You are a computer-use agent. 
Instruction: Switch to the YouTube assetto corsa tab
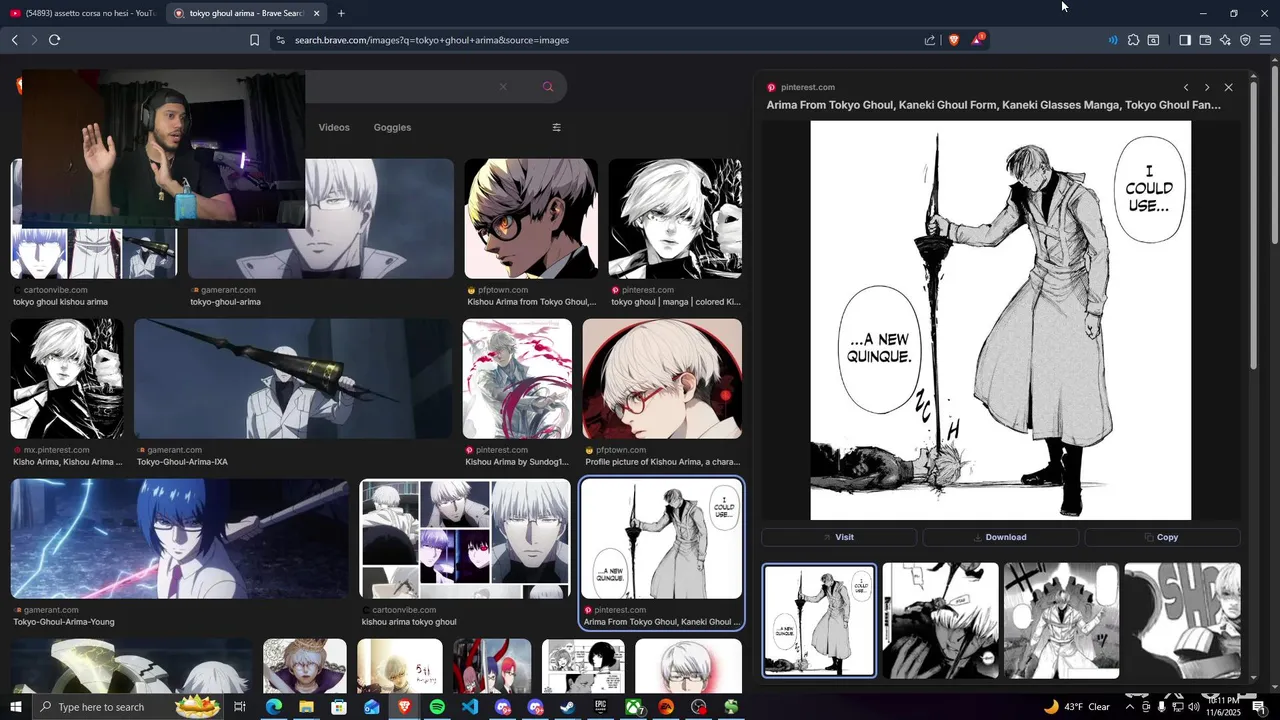click(82, 13)
